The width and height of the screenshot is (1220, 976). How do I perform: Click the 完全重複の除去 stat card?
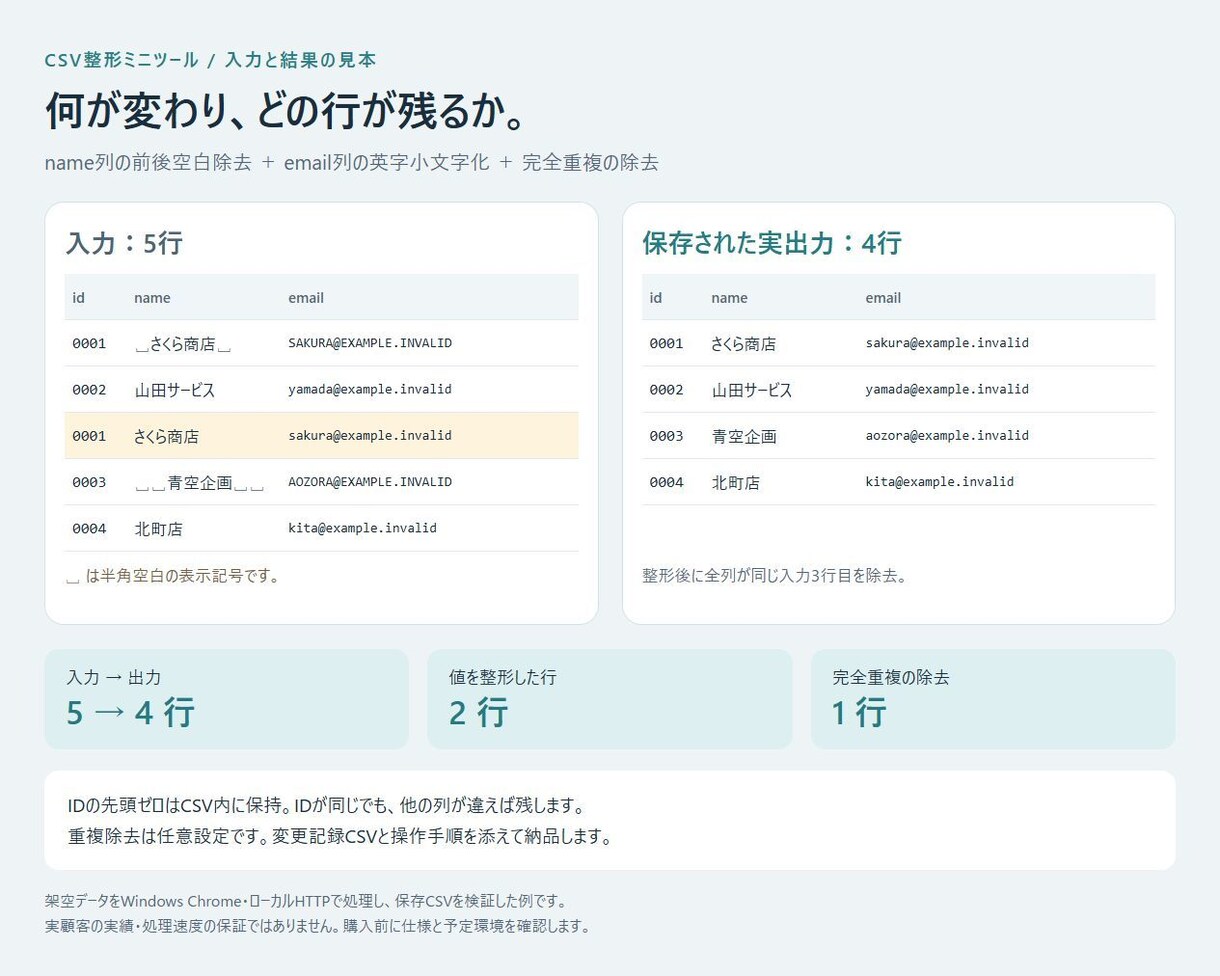(x=993, y=699)
